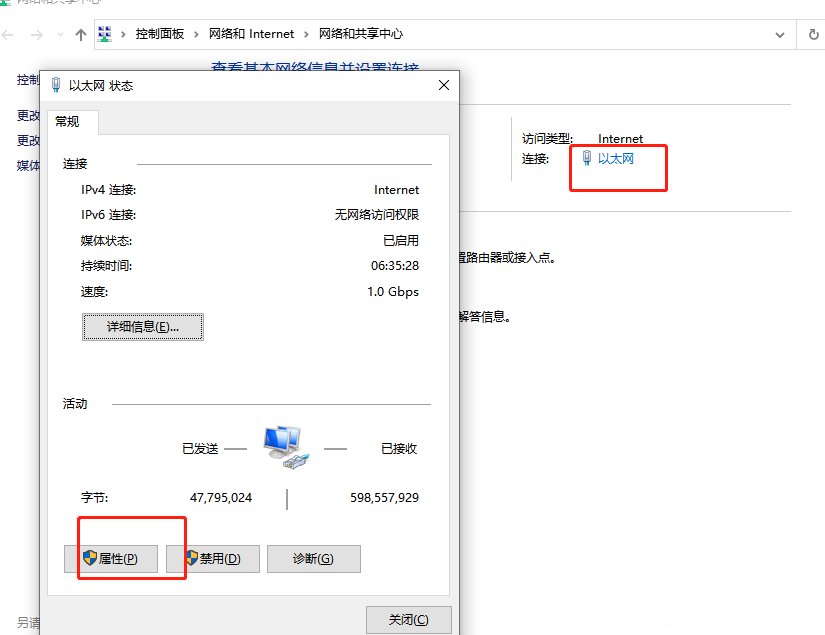Go to the 控制面板 breadcrumb item
The height and width of the screenshot is (635, 825).
[160, 34]
